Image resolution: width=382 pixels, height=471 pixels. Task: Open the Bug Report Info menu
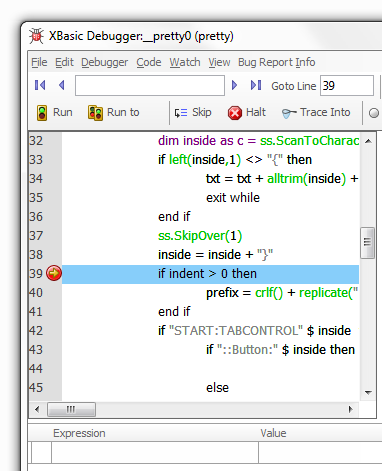coord(276,62)
